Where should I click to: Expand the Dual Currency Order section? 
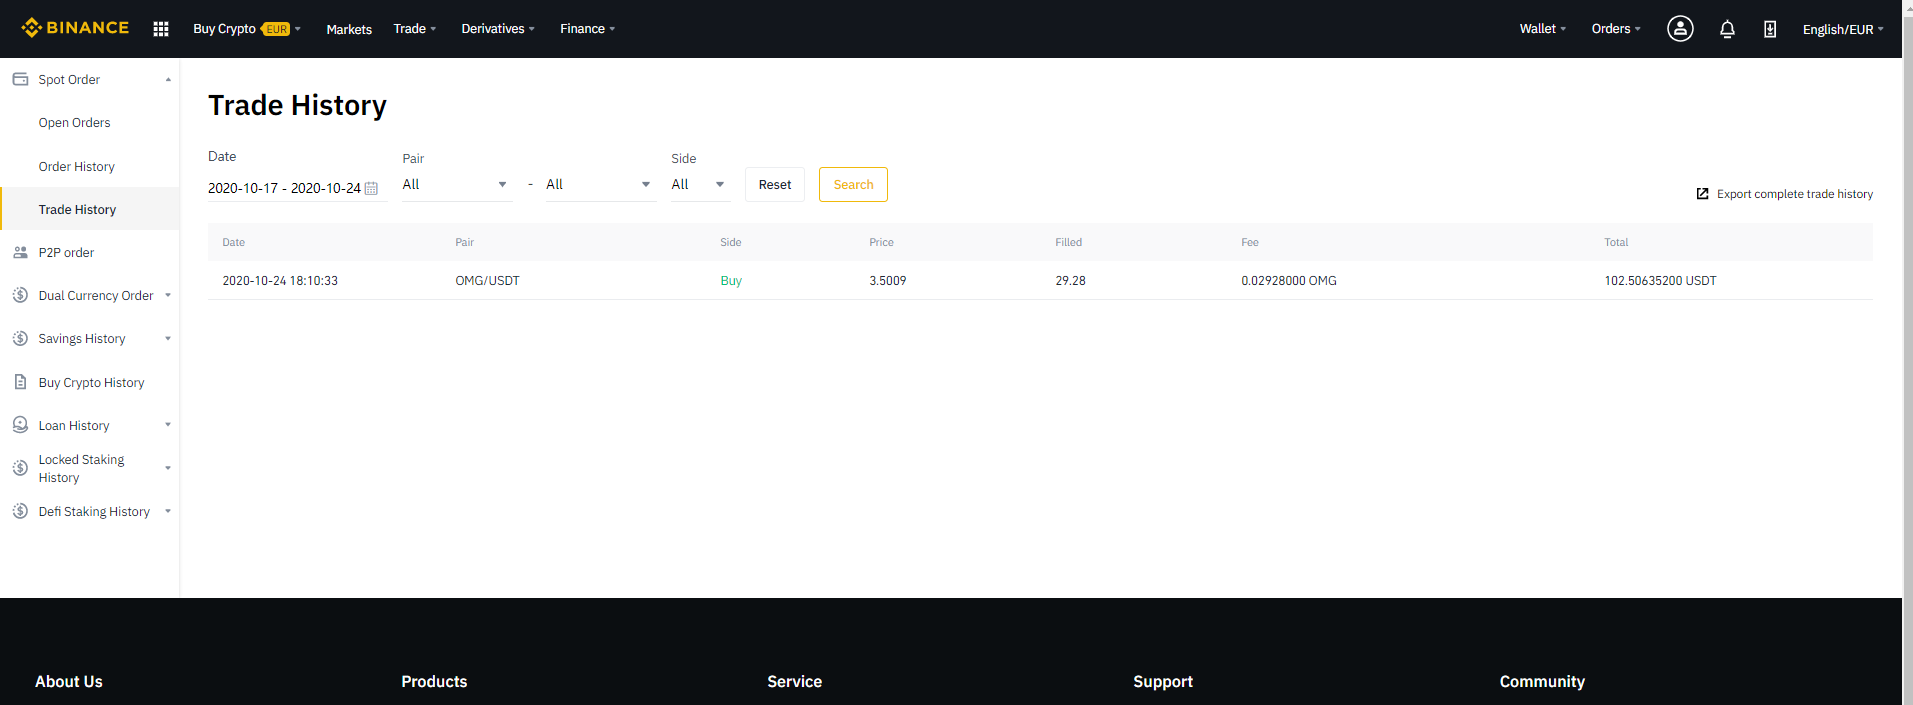[x=168, y=295]
